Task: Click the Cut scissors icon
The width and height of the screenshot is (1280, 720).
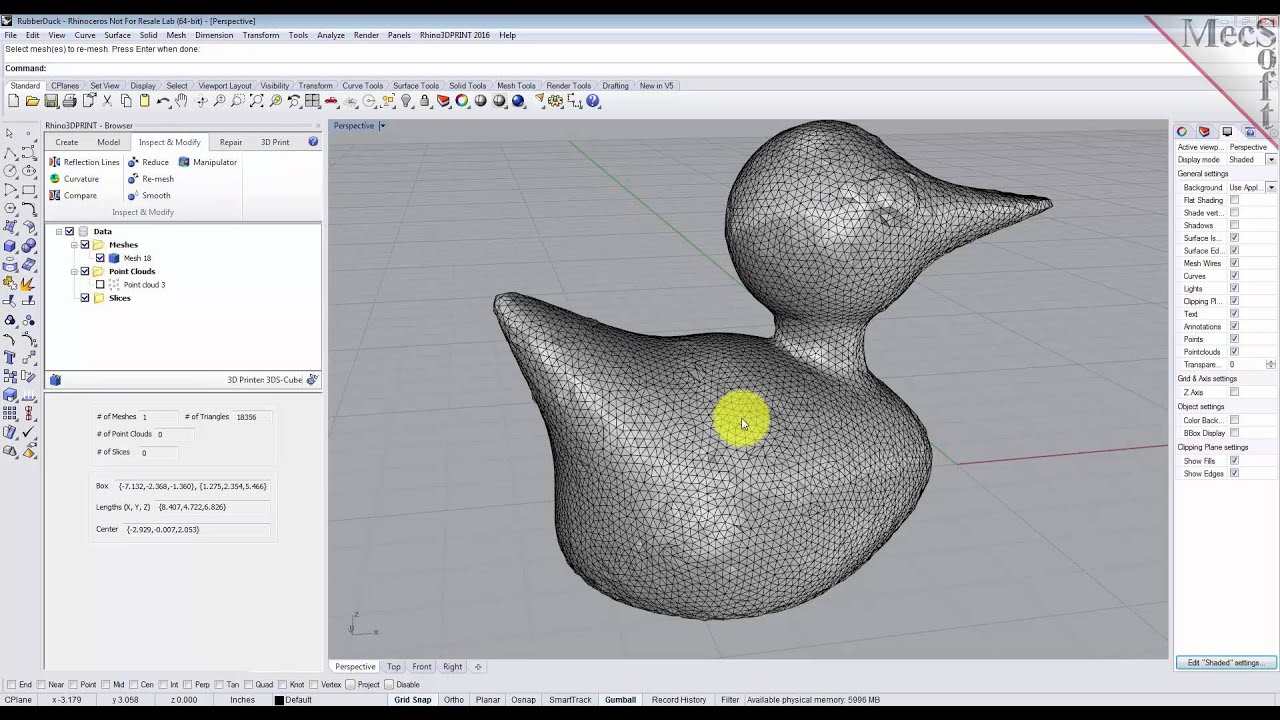Action: pos(107,101)
